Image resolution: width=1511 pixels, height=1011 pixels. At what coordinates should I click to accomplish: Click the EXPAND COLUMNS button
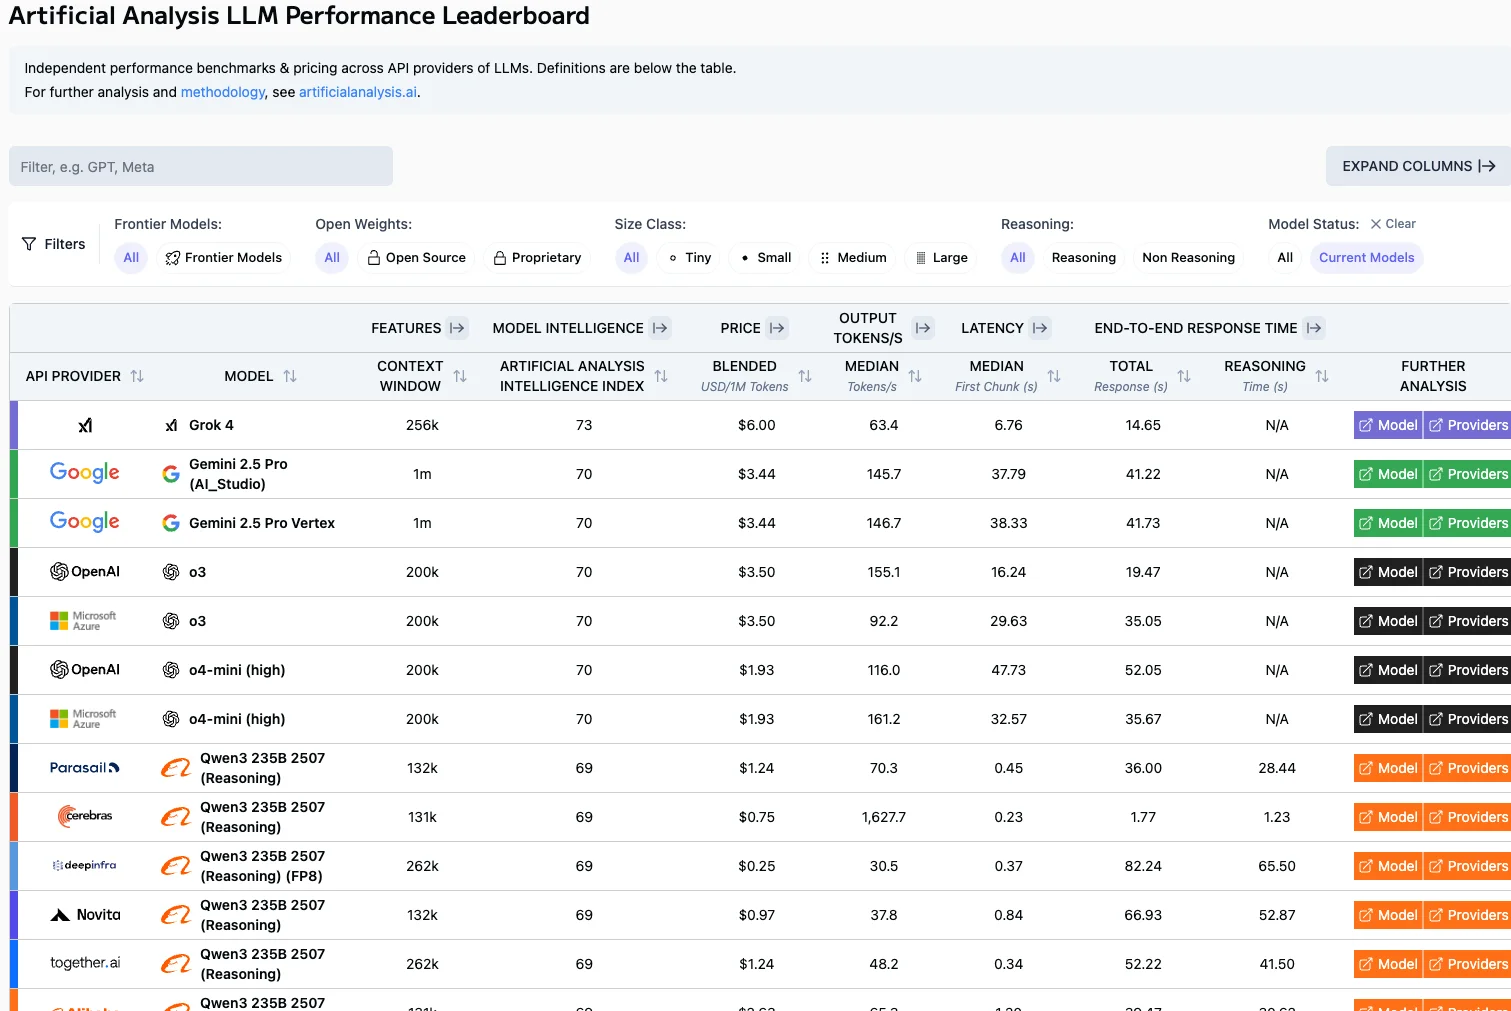point(1417,166)
